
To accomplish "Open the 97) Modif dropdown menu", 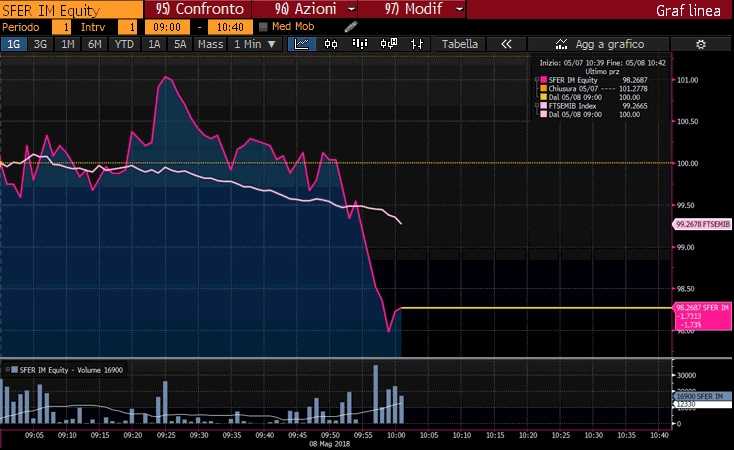I will [412, 9].
